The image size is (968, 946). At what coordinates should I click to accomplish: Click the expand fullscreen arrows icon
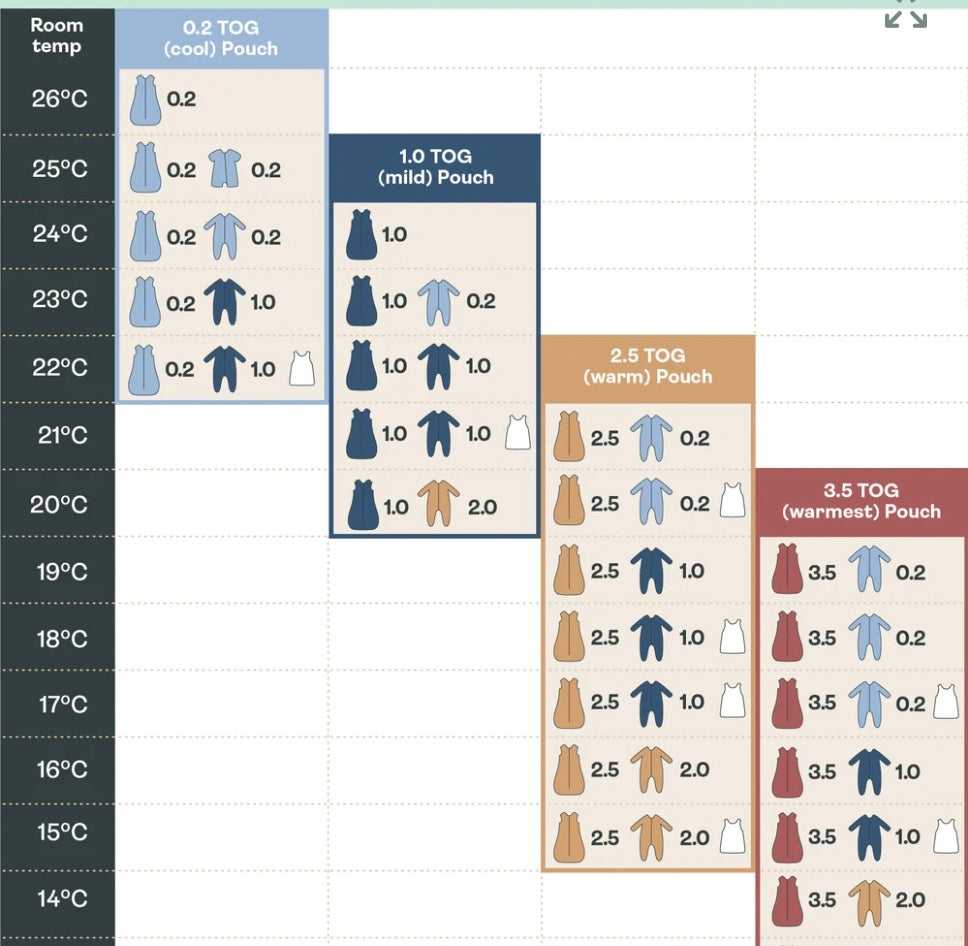906,16
